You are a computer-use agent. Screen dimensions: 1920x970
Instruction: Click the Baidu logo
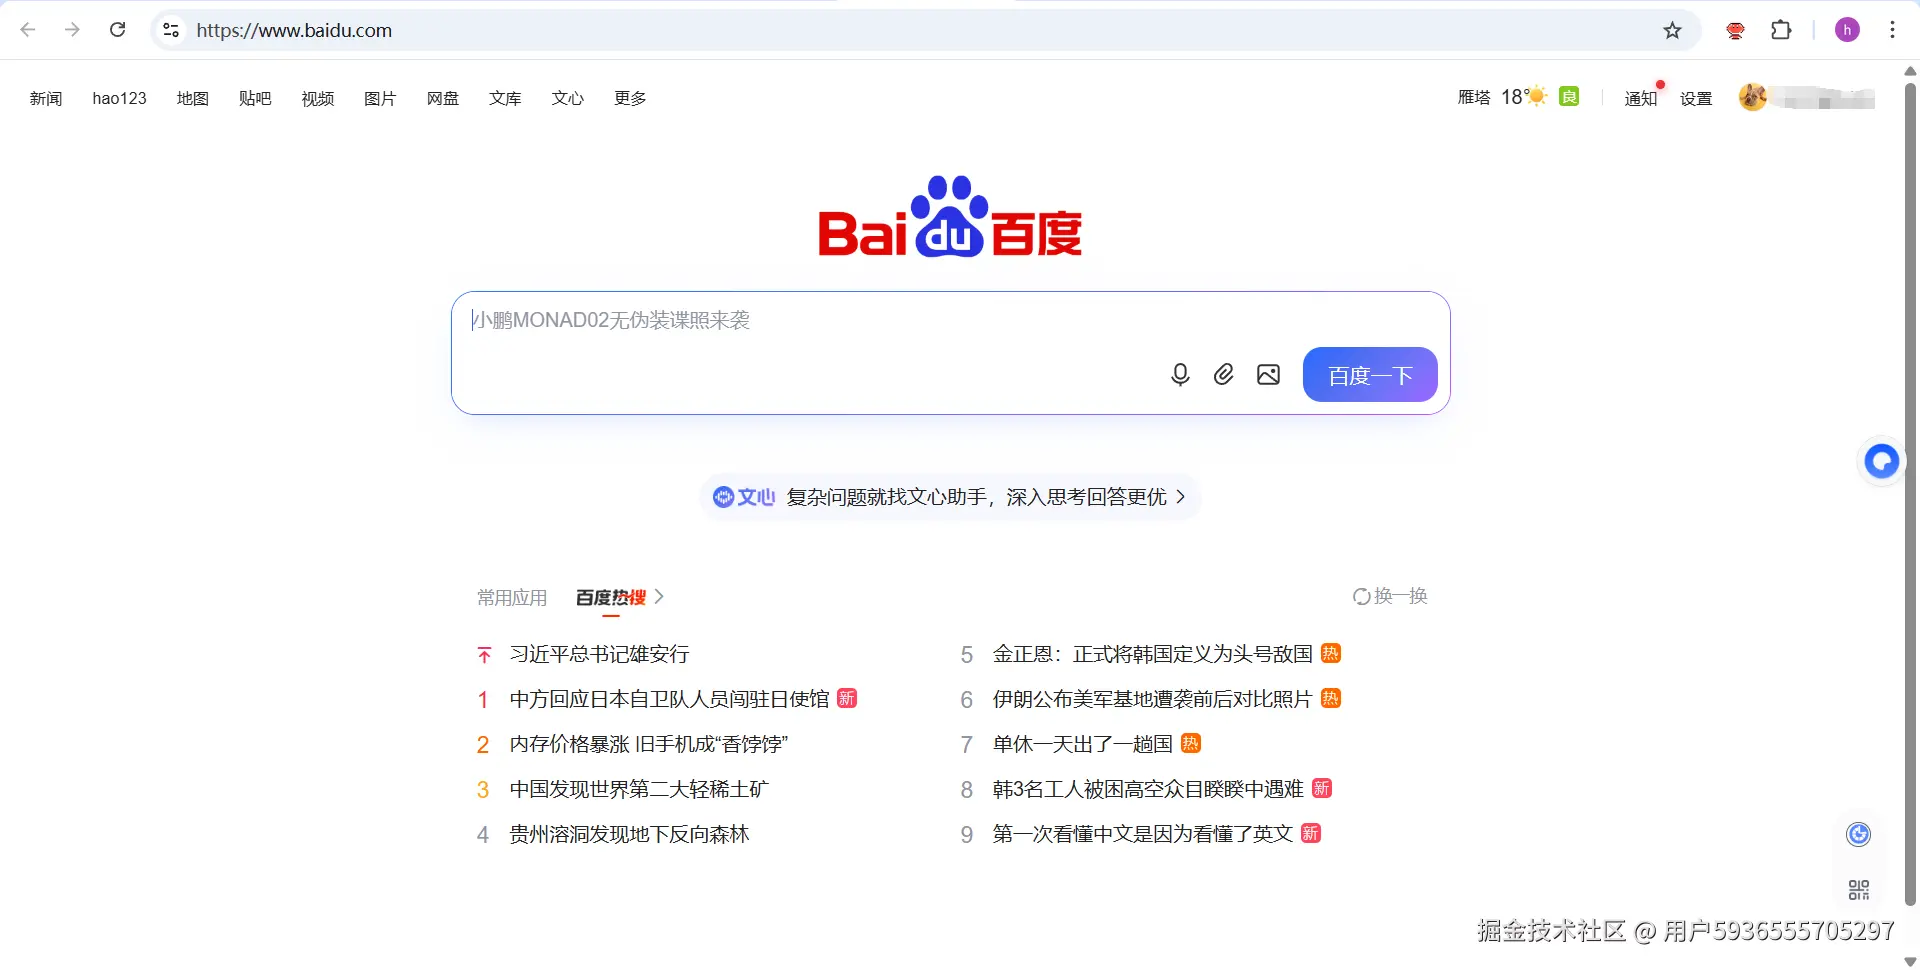point(950,217)
